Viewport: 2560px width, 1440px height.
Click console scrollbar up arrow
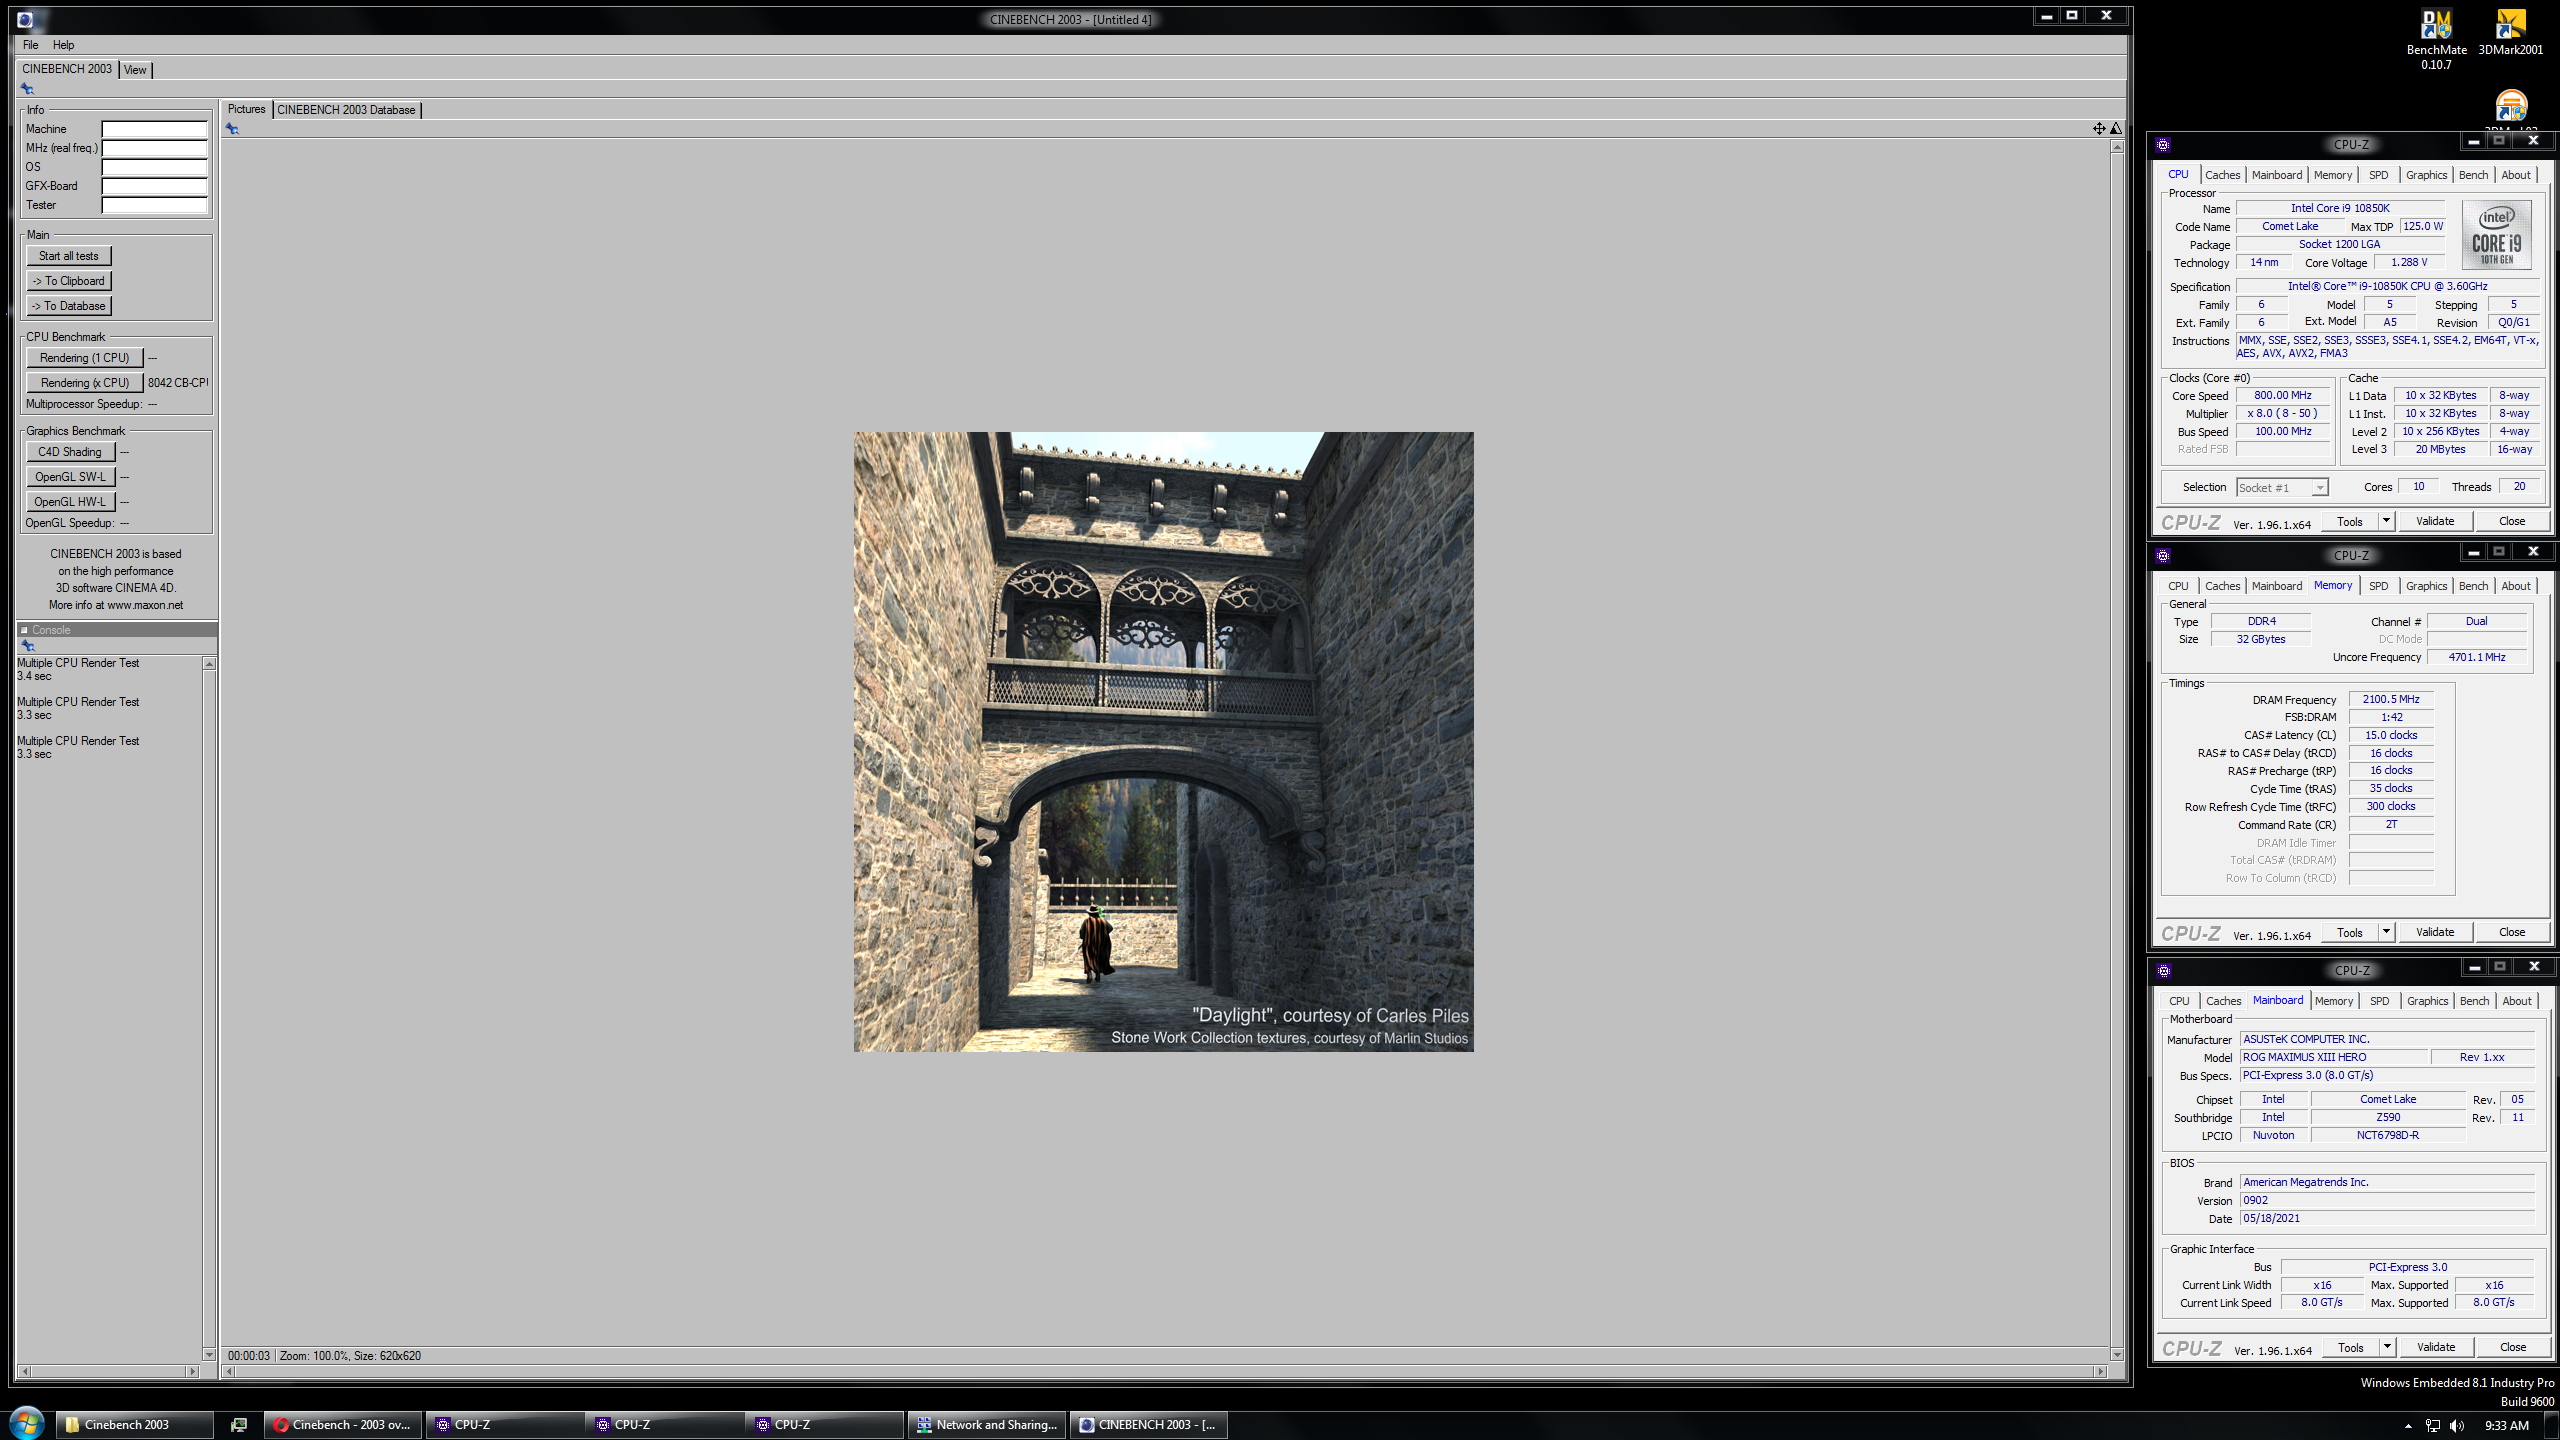click(x=209, y=664)
